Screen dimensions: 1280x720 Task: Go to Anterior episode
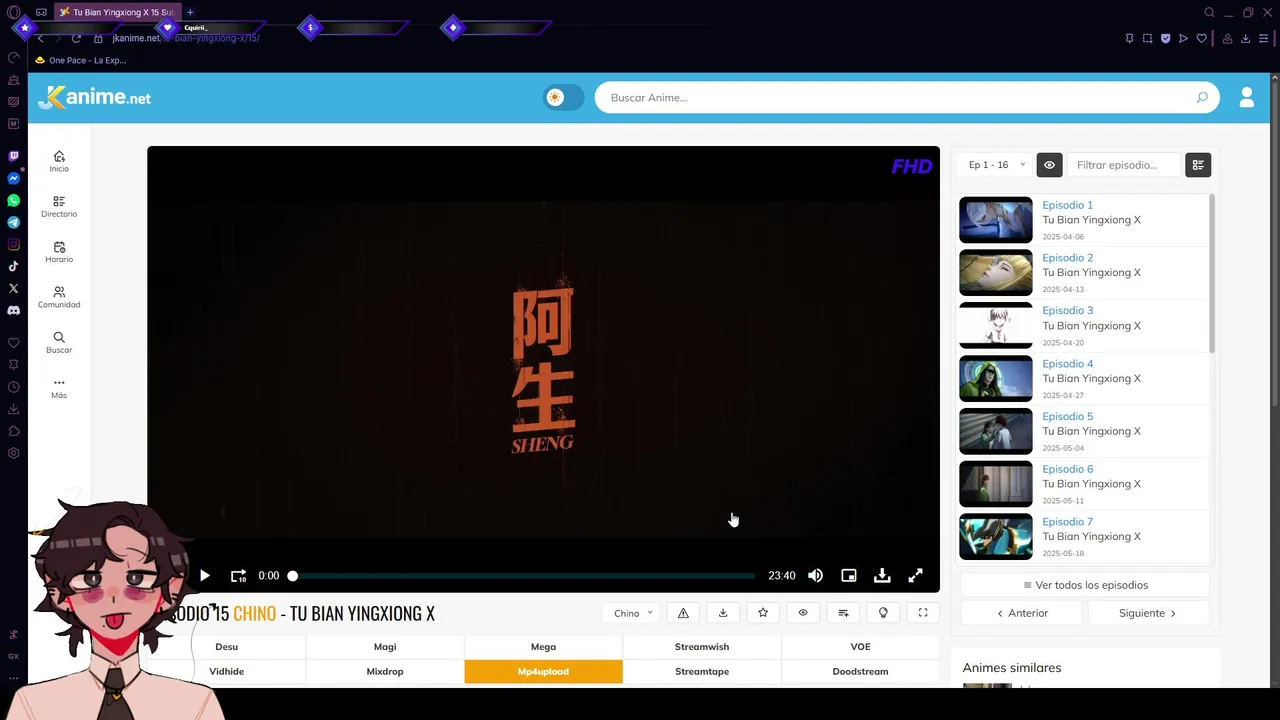point(1022,613)
